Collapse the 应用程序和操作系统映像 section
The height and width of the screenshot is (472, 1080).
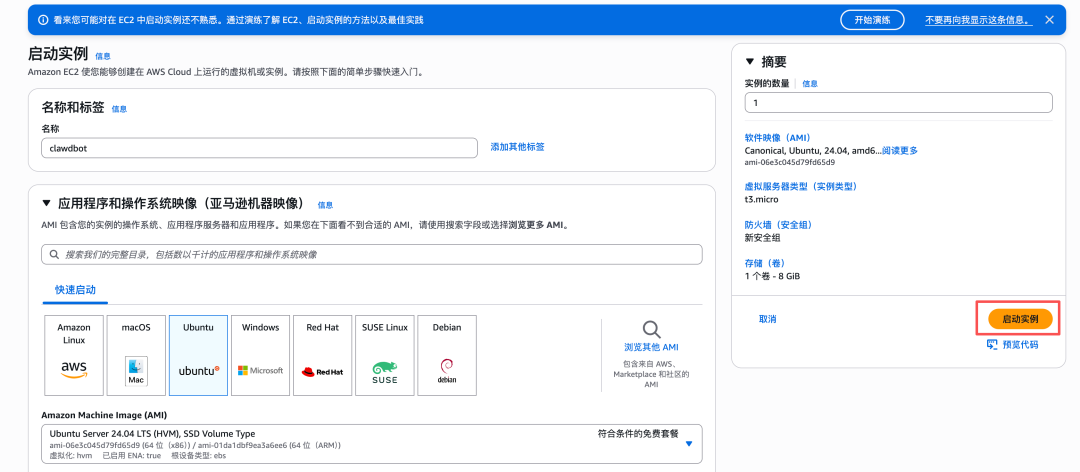click(x=46, y=203)
